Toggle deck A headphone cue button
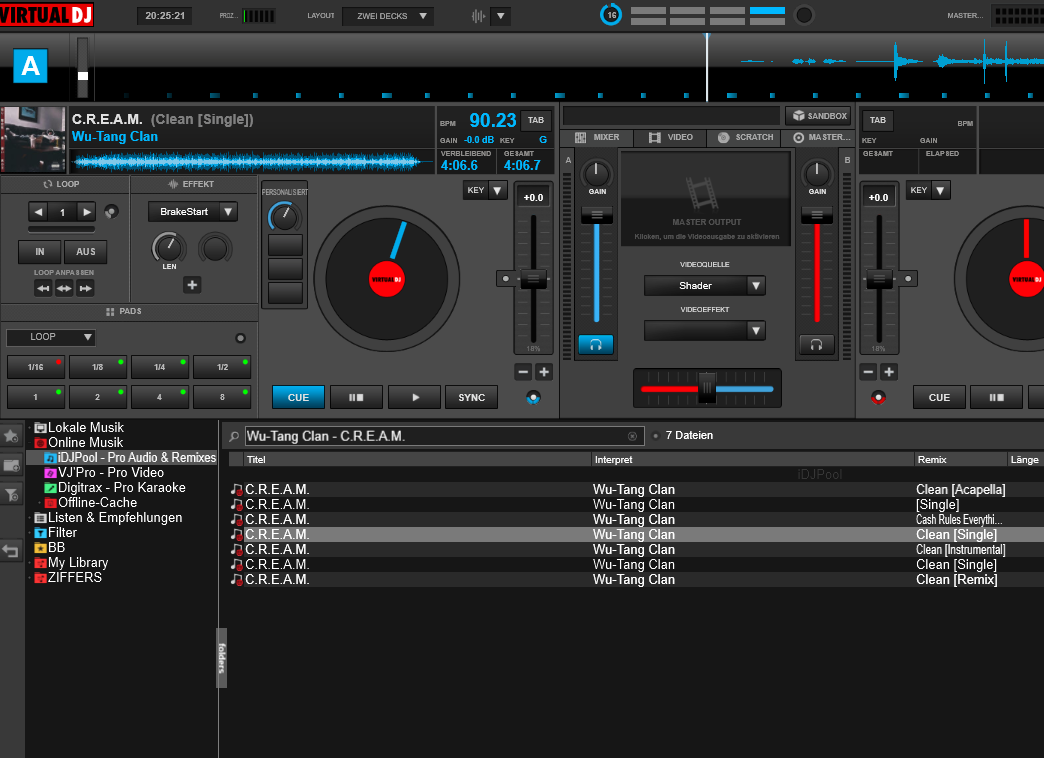This screenshot has width=1044, height=758. [596, 344]
